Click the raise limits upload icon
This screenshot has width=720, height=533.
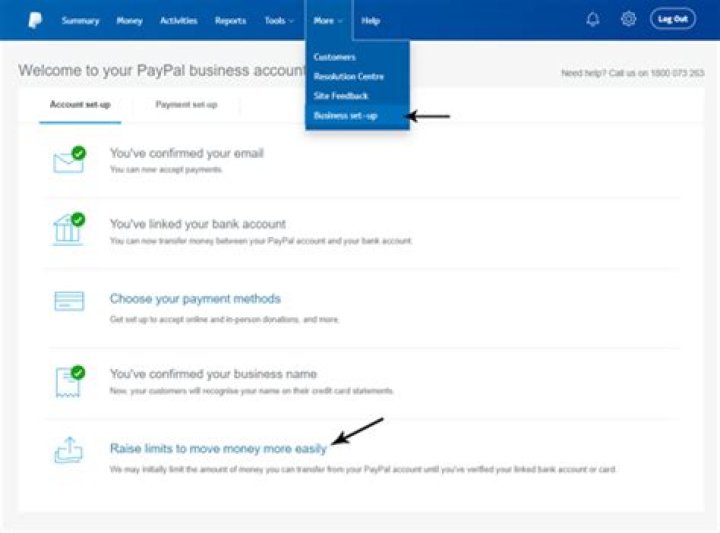pyautogui.click(x=68, y=449)
